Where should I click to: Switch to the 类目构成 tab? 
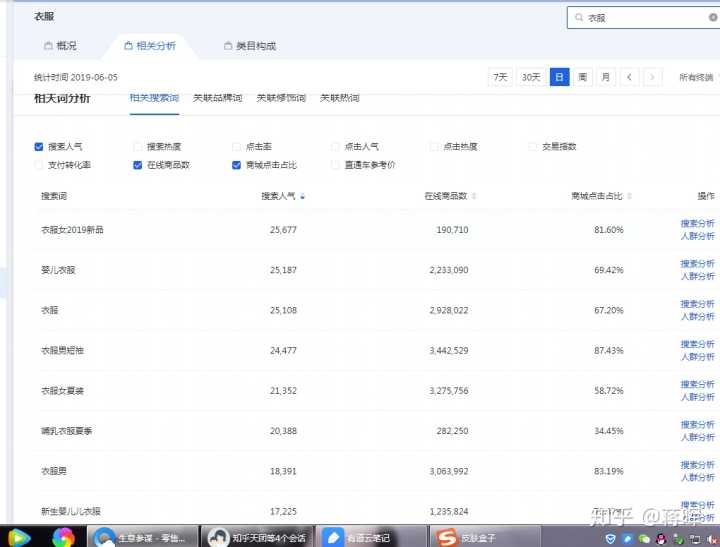click(250, 46)
